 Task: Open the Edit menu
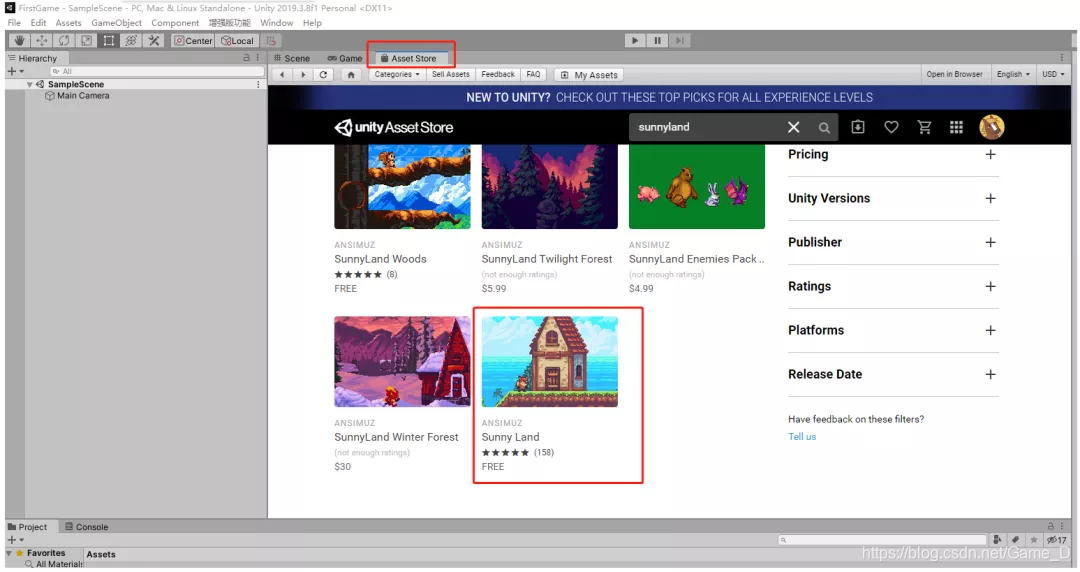(x=38, y=23)
